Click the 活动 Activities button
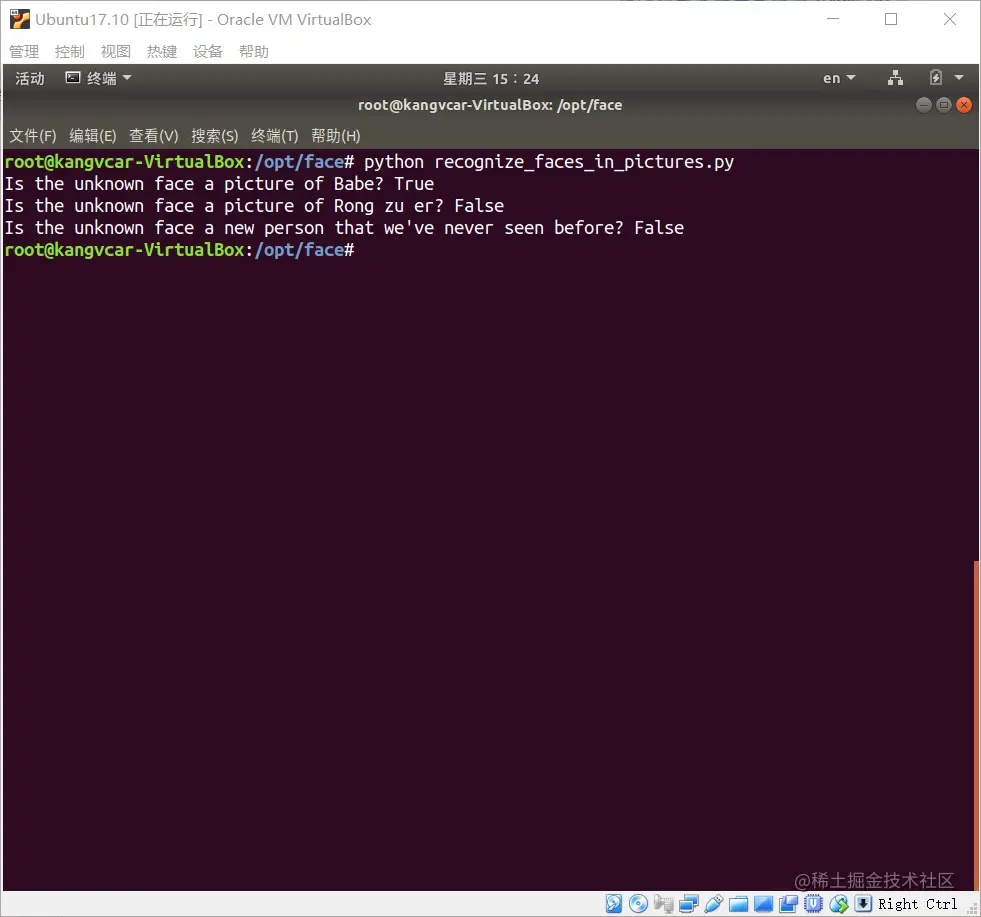The image size is (981, 917). coord(29,78)
